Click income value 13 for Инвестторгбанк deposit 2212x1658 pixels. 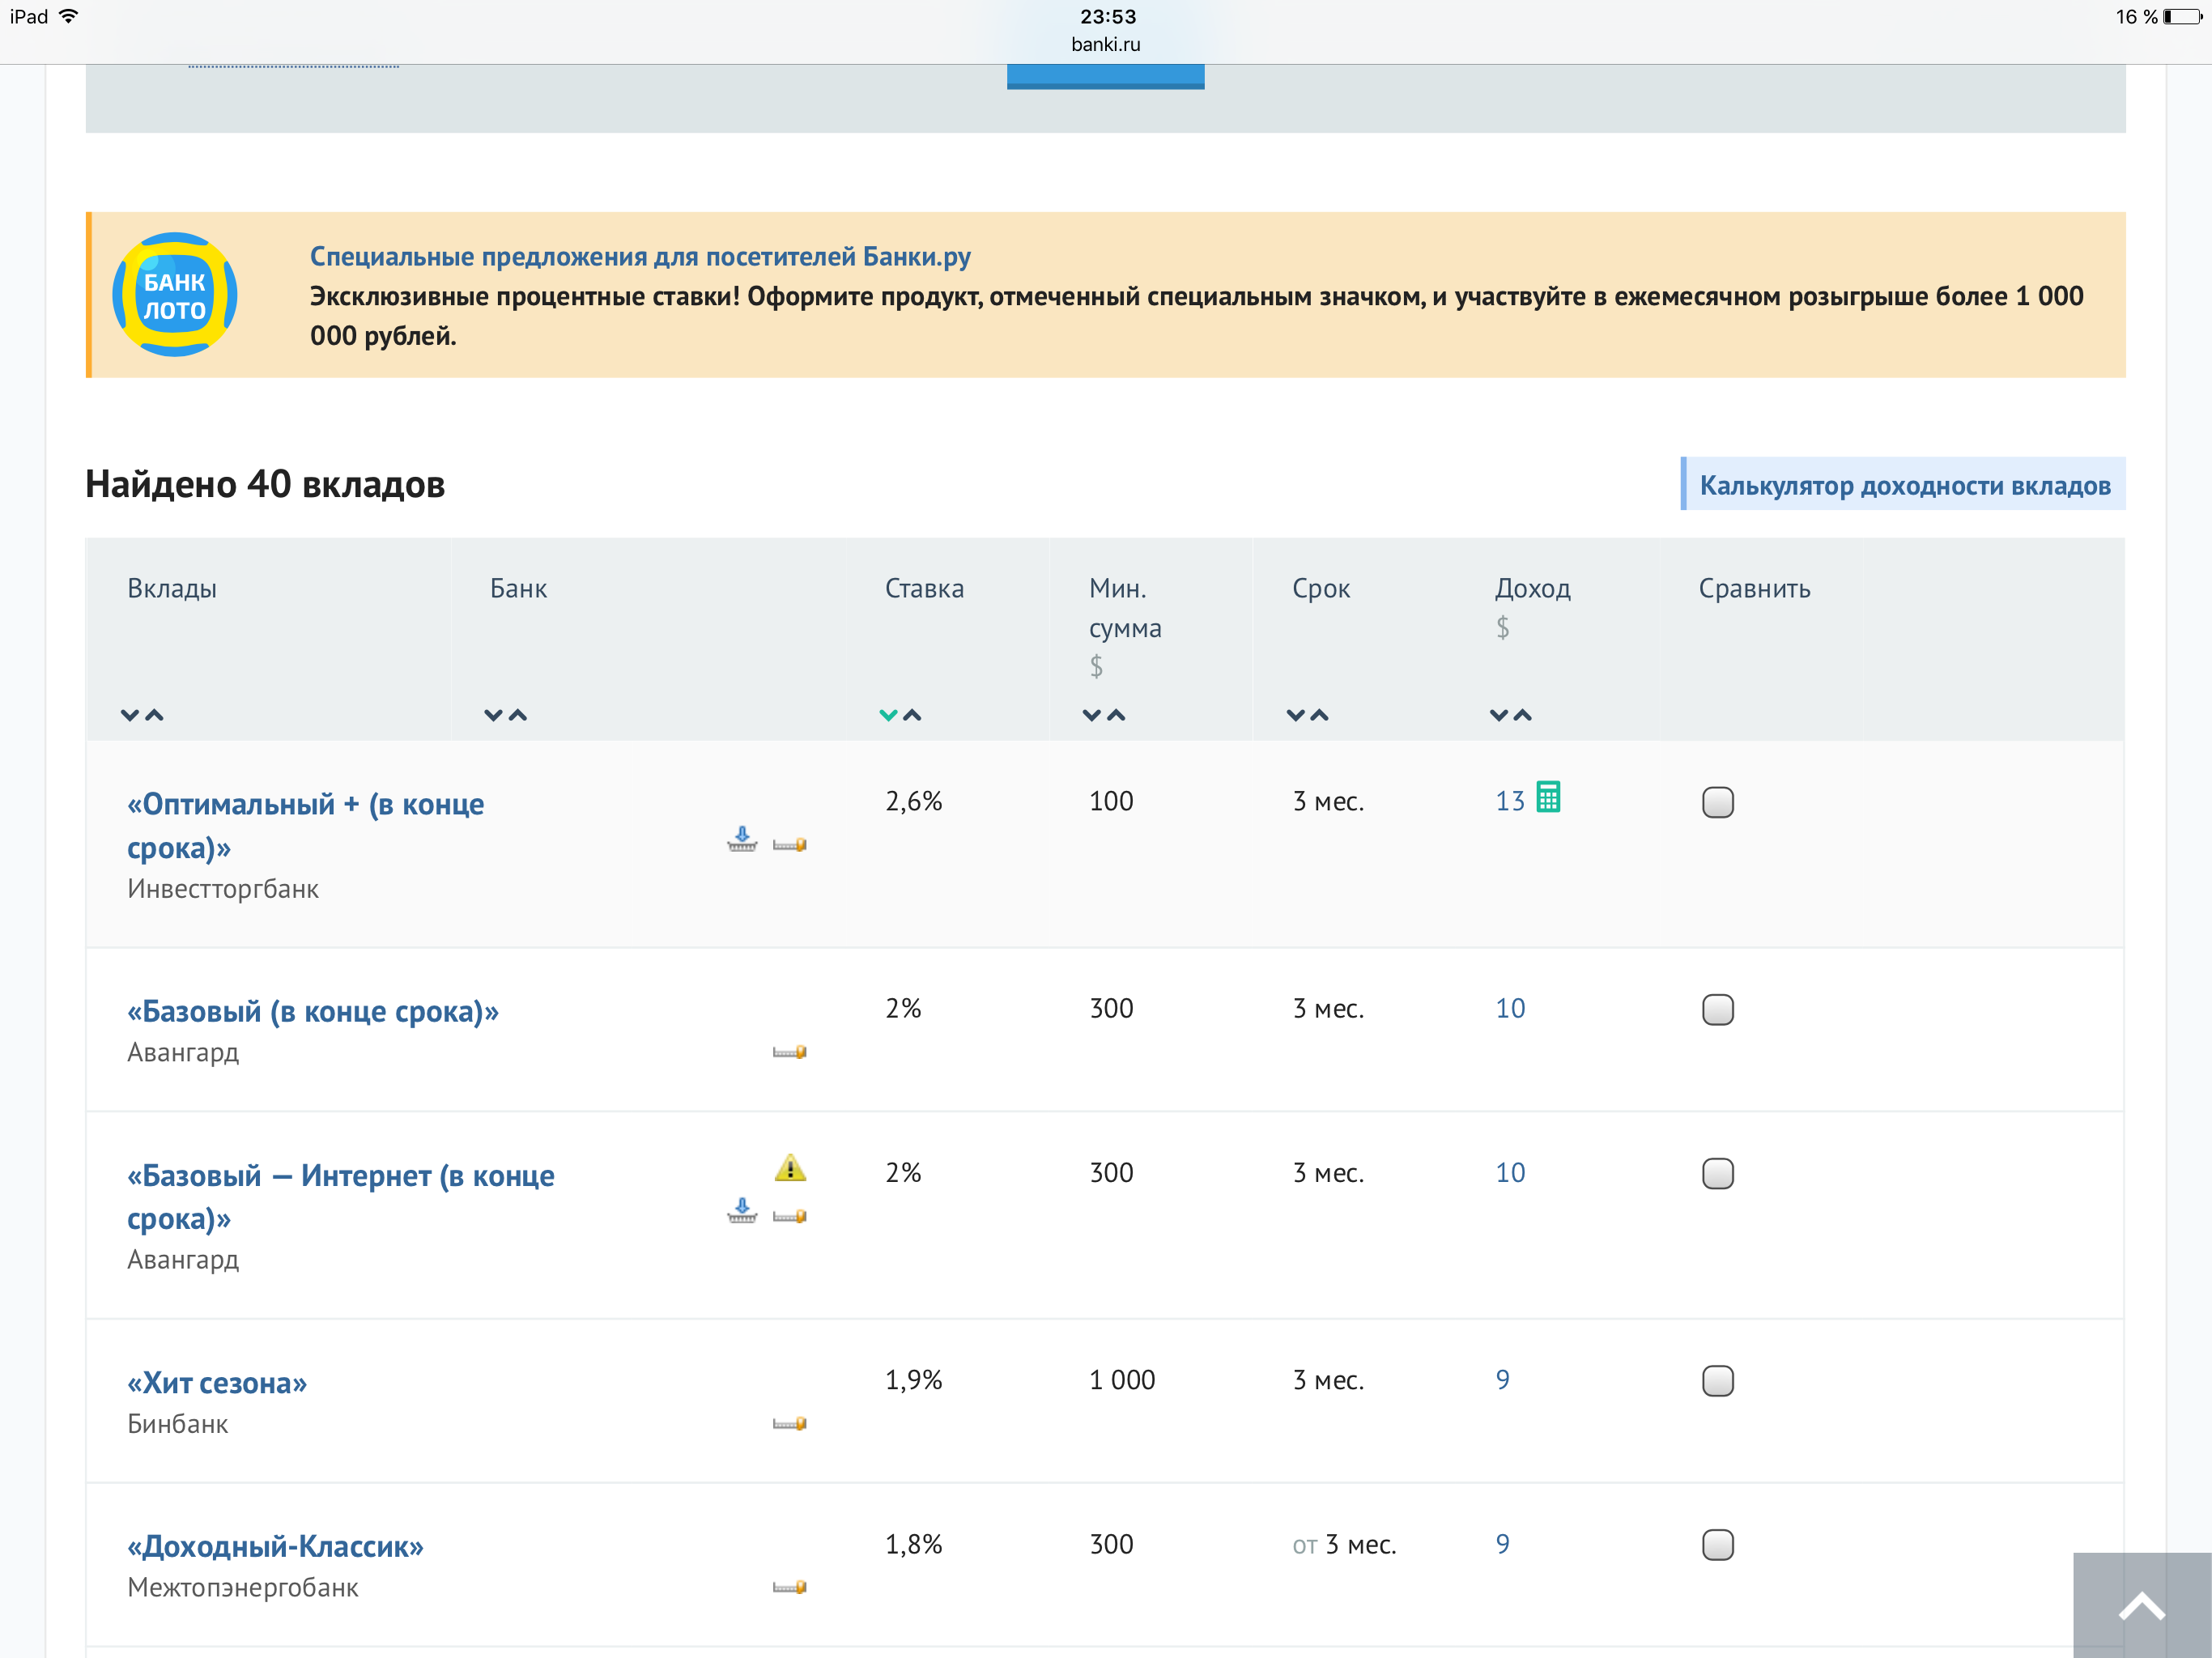(1510, 801)
